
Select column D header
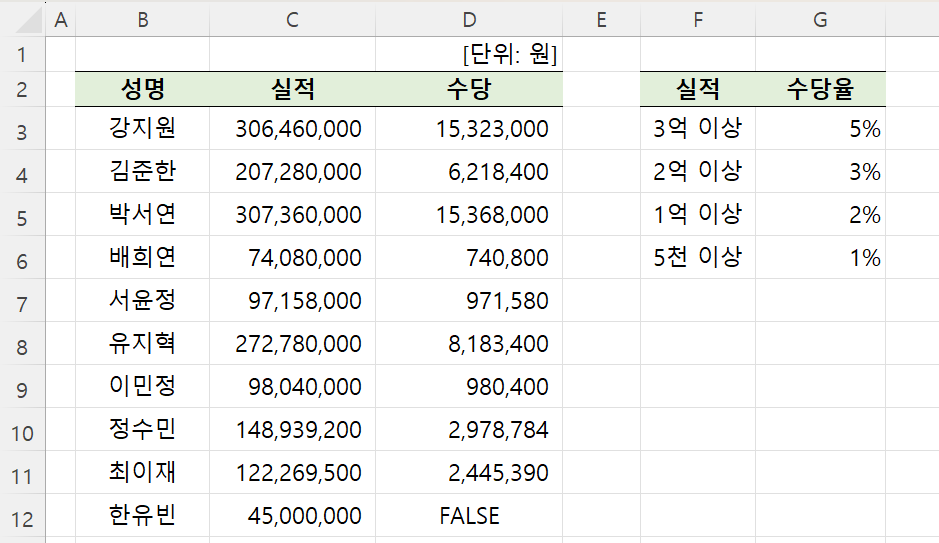(x=469, y=20)
